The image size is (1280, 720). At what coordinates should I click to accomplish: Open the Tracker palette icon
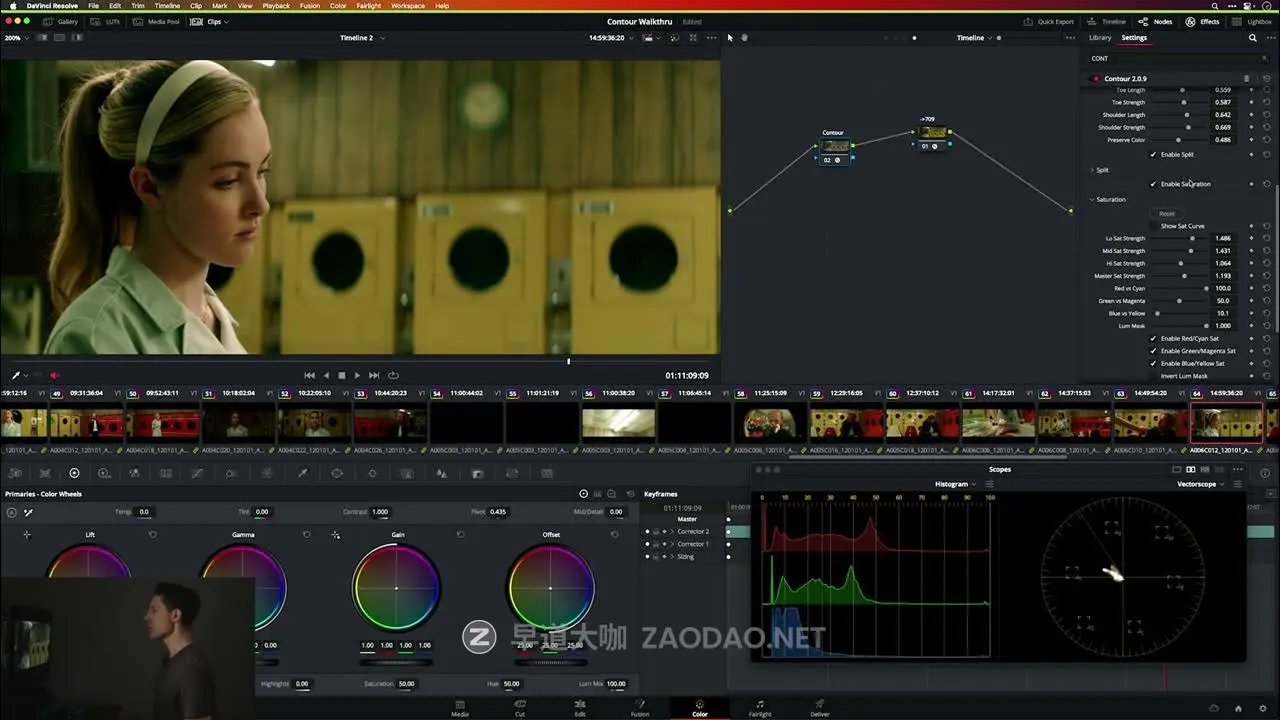point(372,473)
